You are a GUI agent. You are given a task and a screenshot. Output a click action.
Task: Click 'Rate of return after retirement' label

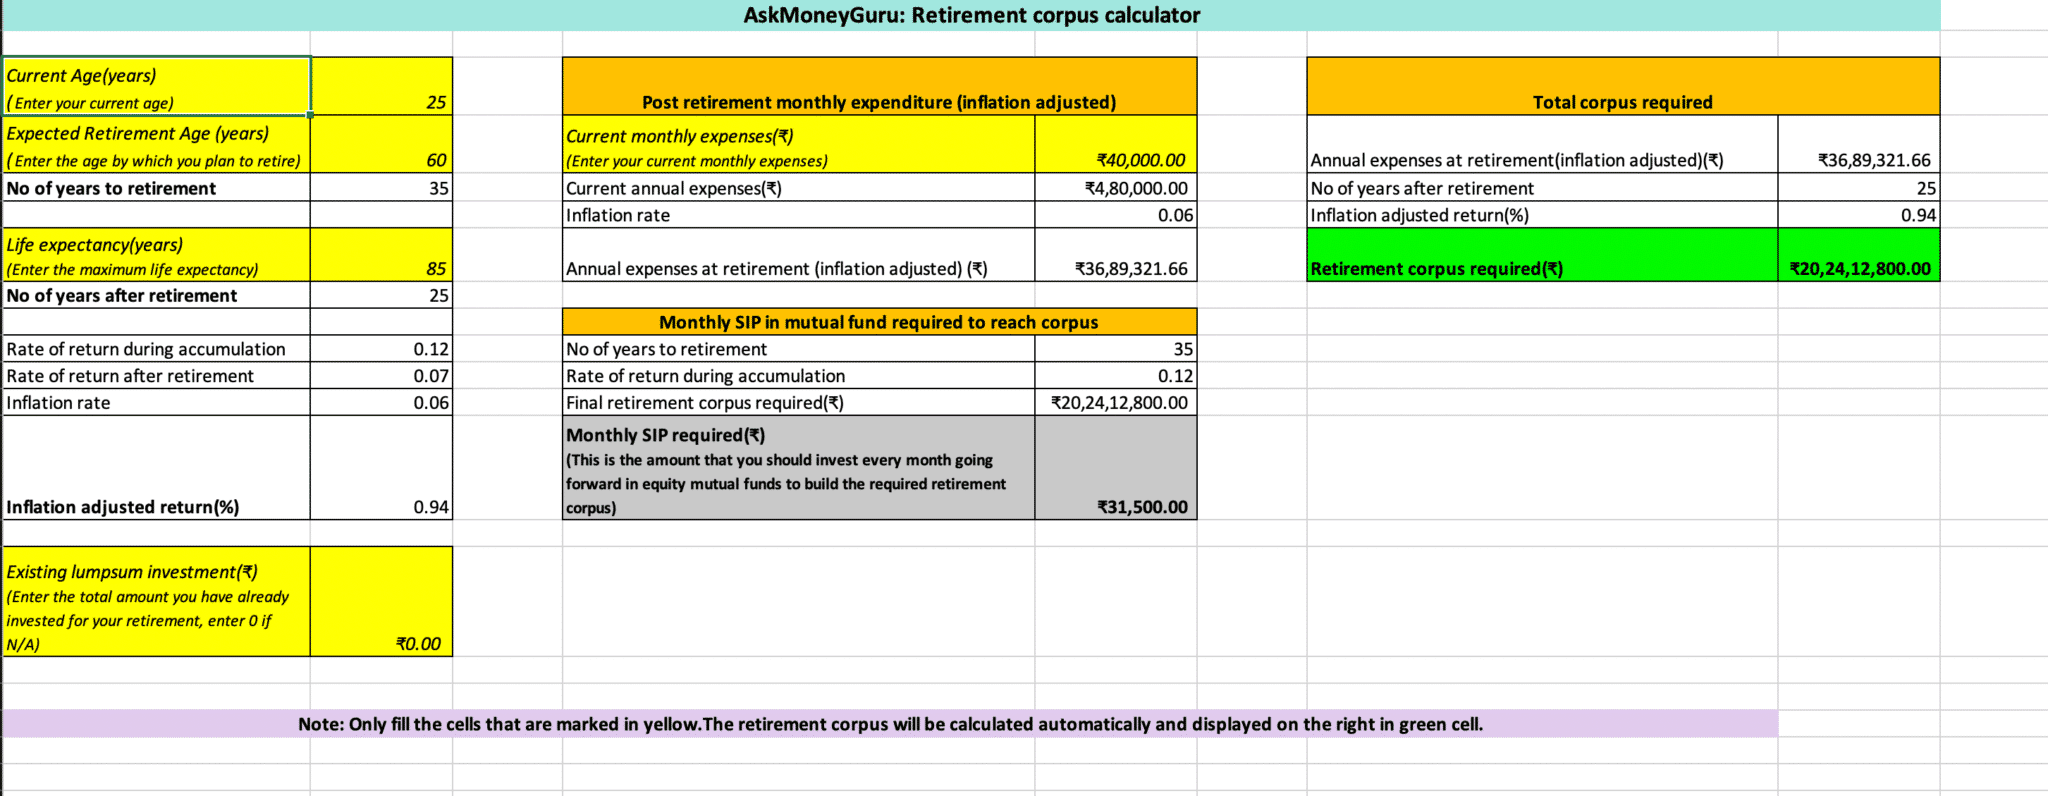(157, 375)
